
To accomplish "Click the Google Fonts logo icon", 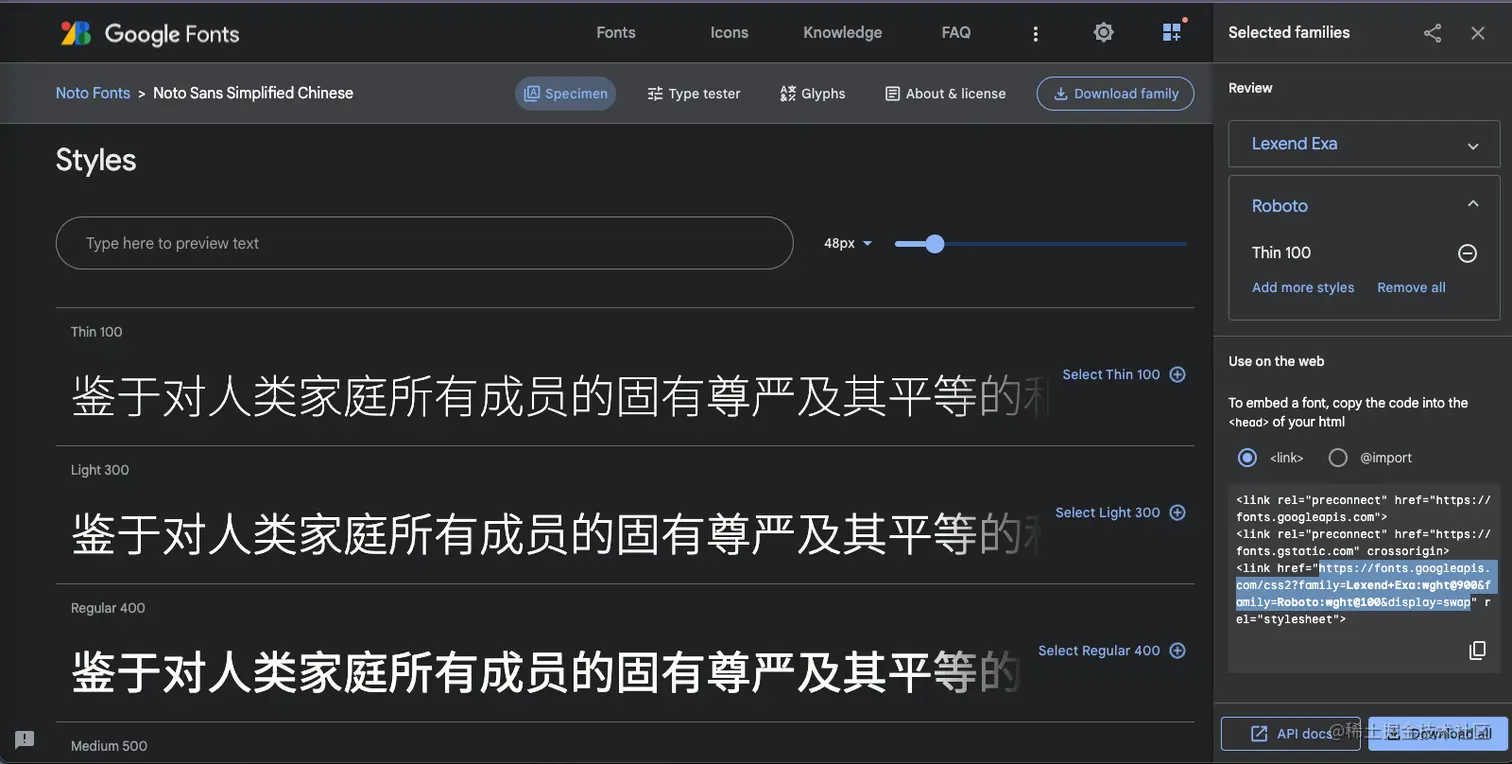I will tap(76, 33).
